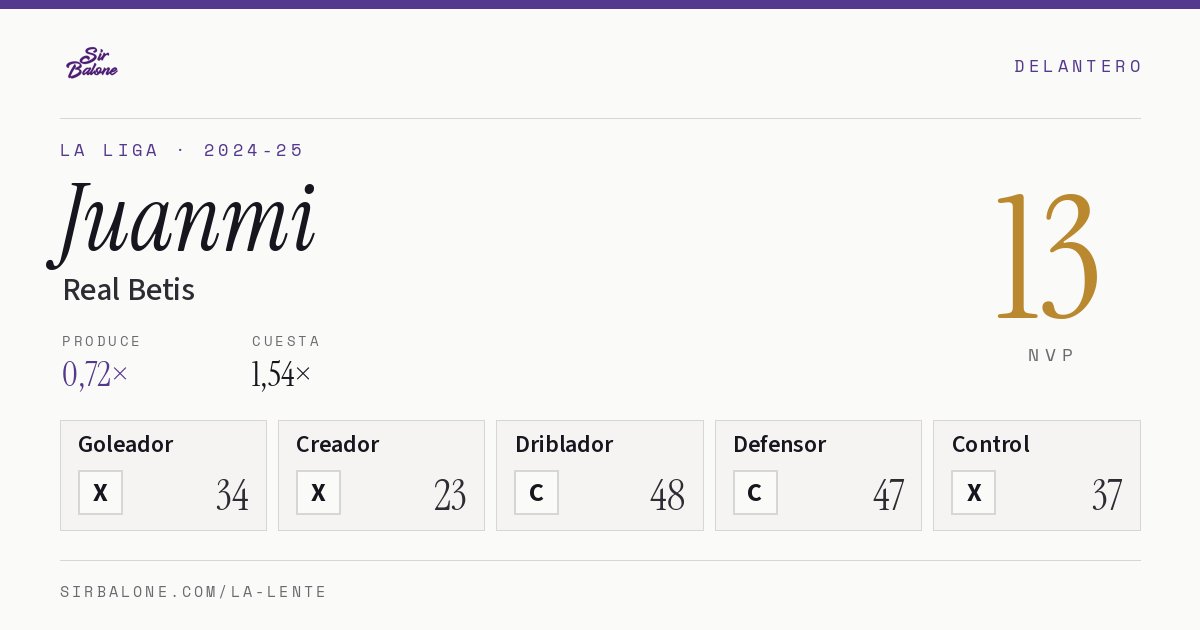Open the Creador stat card
Image resolution: width=1200 pixels, height=630 pixels.
point(381,475)
